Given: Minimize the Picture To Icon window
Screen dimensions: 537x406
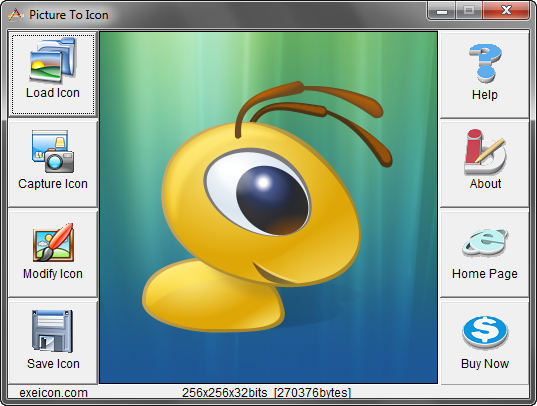Looking at the screenshot, I should coord(442,10).
